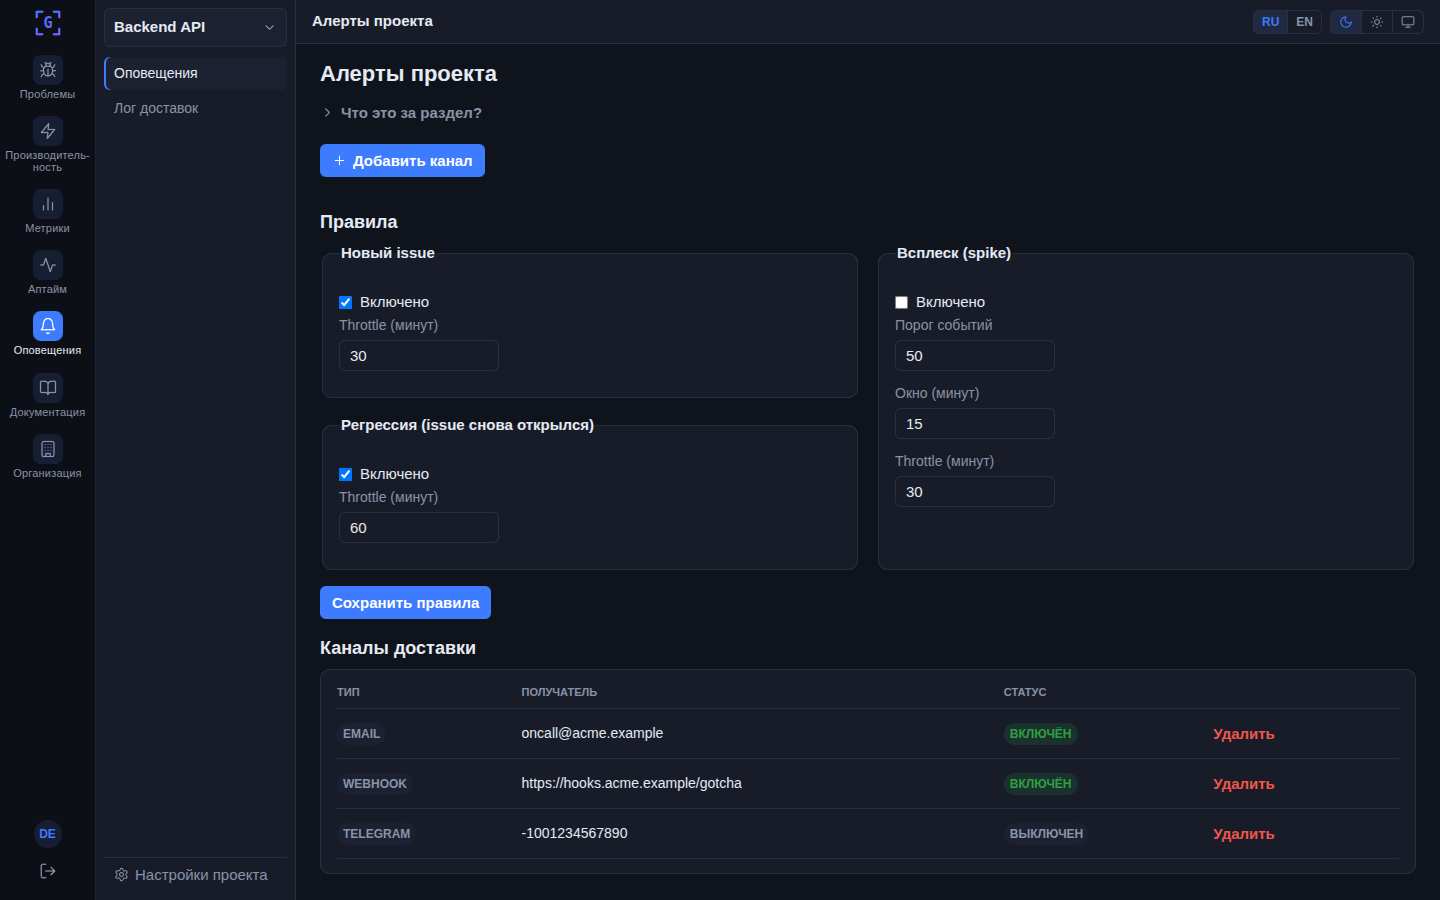1440x900 pixels.
Task: Click recipient -1001234567890
Action: [574, 833]
